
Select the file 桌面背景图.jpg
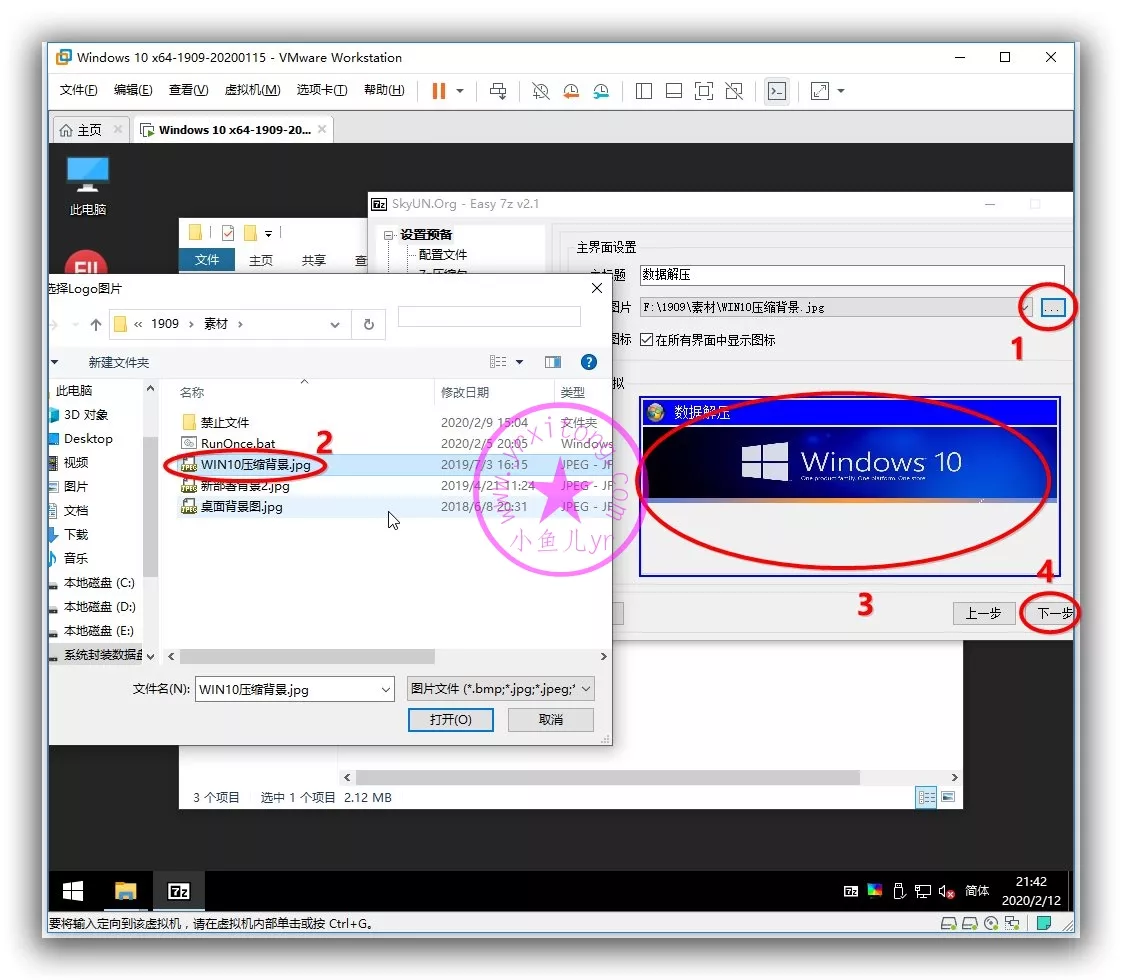241,507
